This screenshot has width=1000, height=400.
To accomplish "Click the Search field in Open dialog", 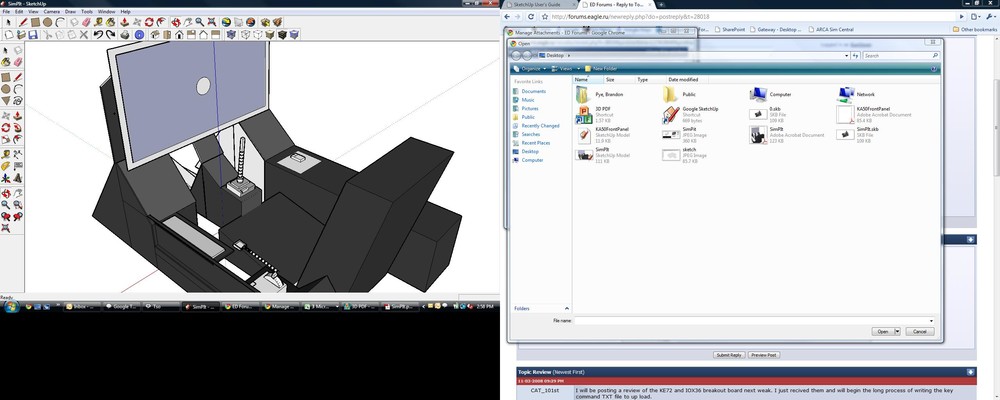I will [x=900, y=56].
